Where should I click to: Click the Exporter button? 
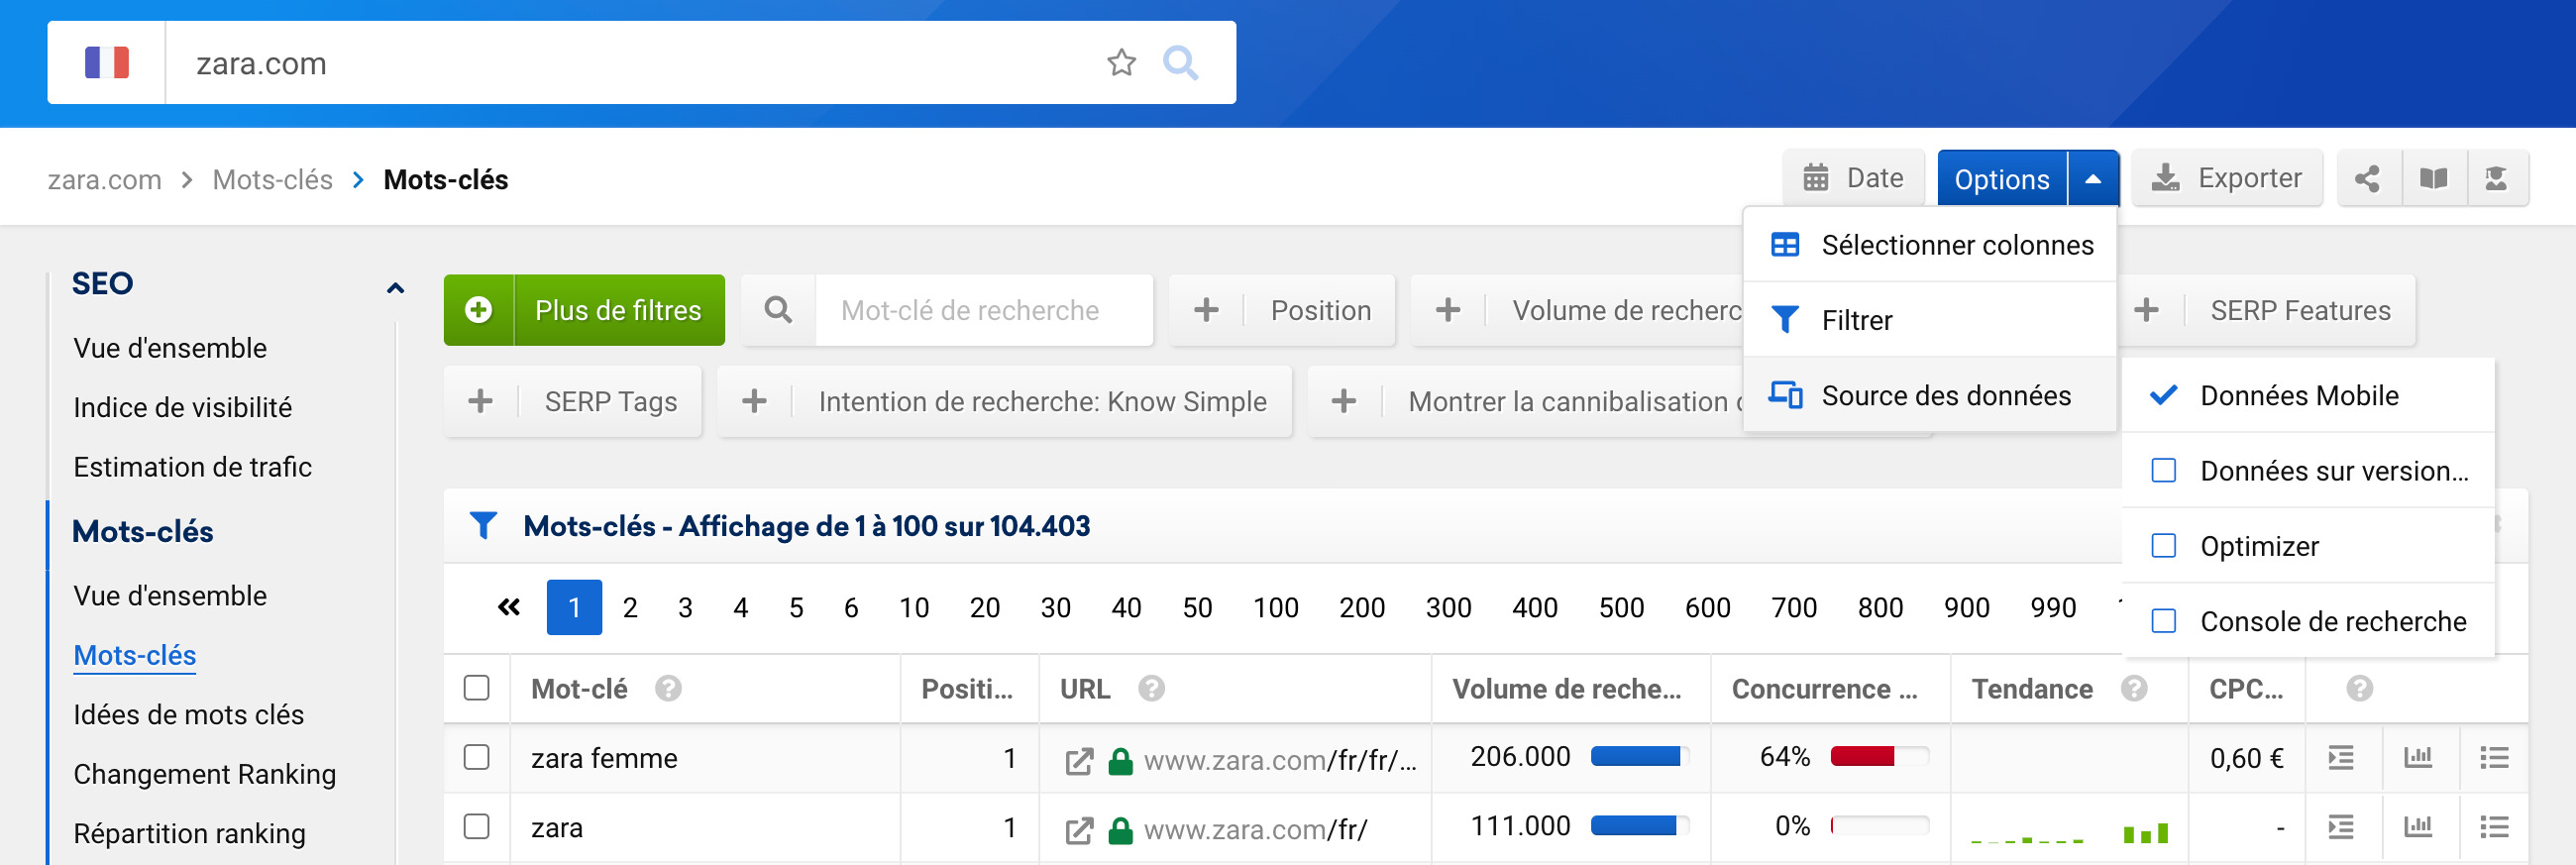click(x=2227, y=179)
